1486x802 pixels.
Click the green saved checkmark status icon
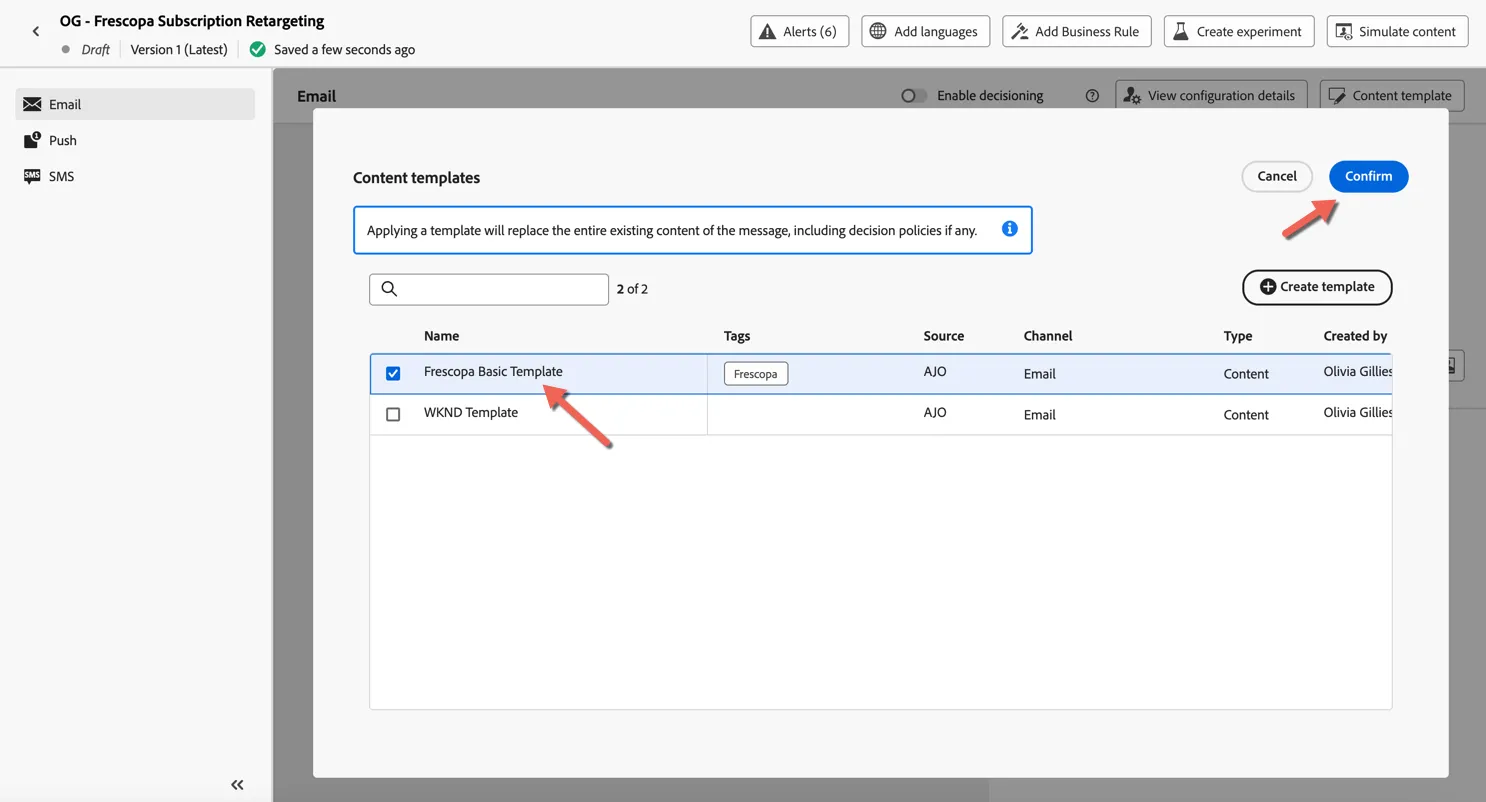pyautogui.click(x=258, y=49)
